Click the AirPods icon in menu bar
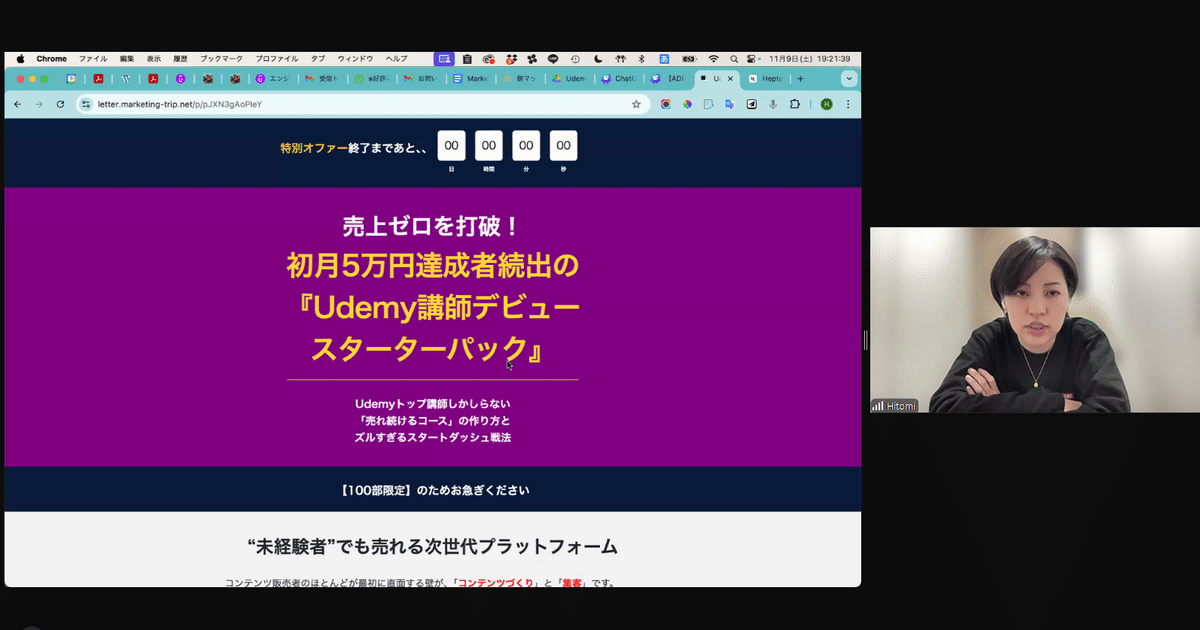Viewport: 1200px width, 630px height. (621, 59)
